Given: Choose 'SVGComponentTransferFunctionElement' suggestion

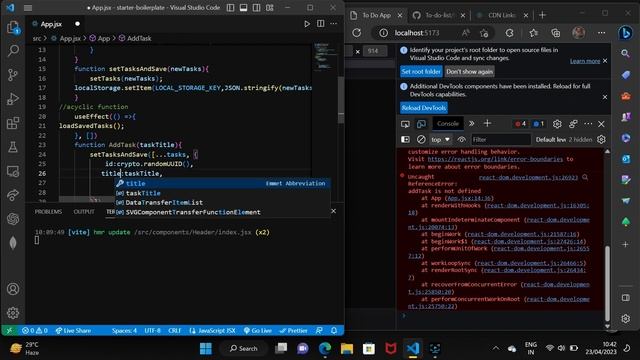Looking at the screenshot, I should pos(222,212).
